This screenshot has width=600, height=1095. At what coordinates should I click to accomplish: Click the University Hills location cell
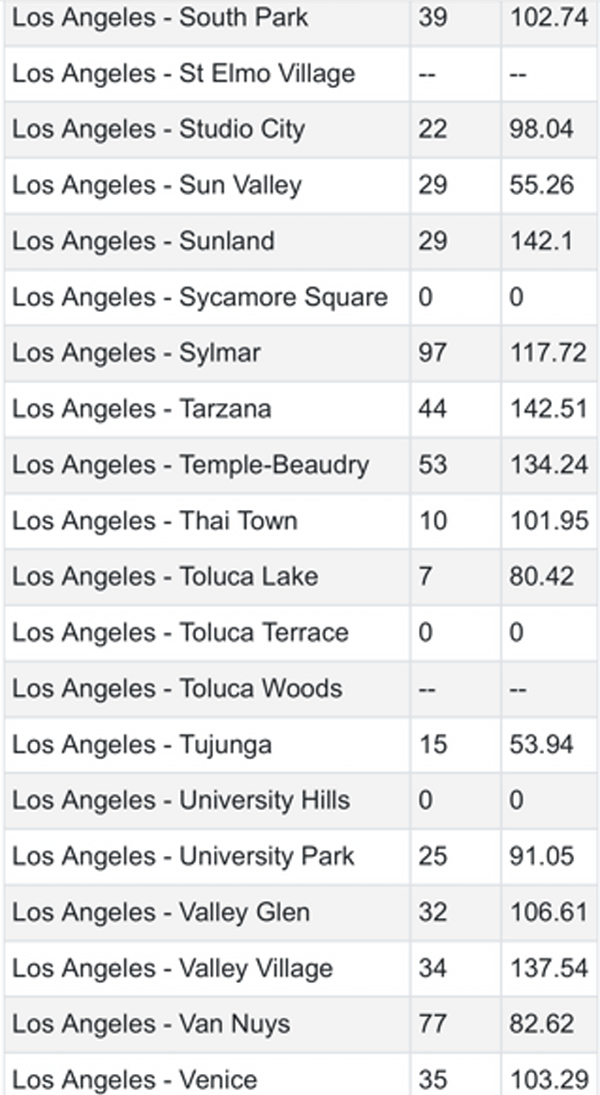(x=181, y=801)
